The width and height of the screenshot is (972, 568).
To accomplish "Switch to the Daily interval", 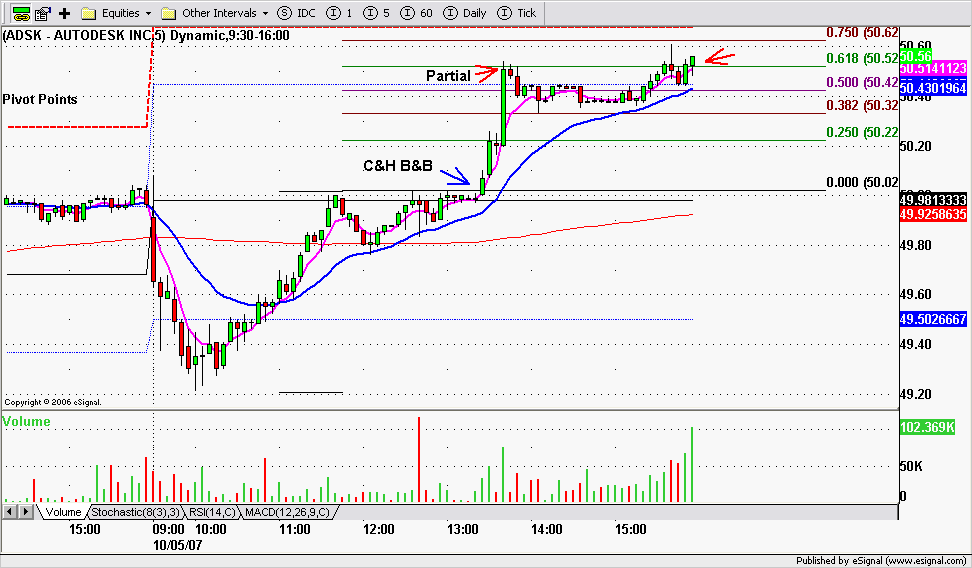I will (465, 13).
